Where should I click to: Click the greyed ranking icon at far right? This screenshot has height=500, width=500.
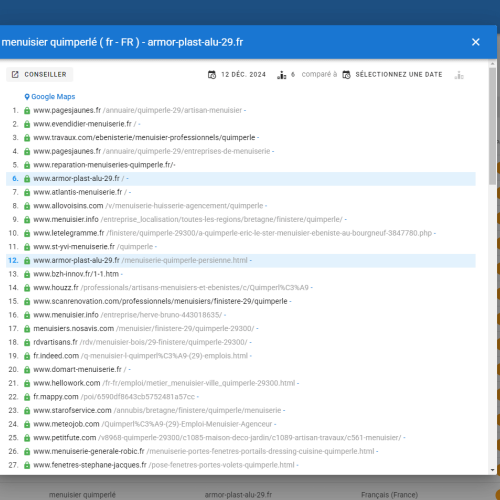click(459, 75)
